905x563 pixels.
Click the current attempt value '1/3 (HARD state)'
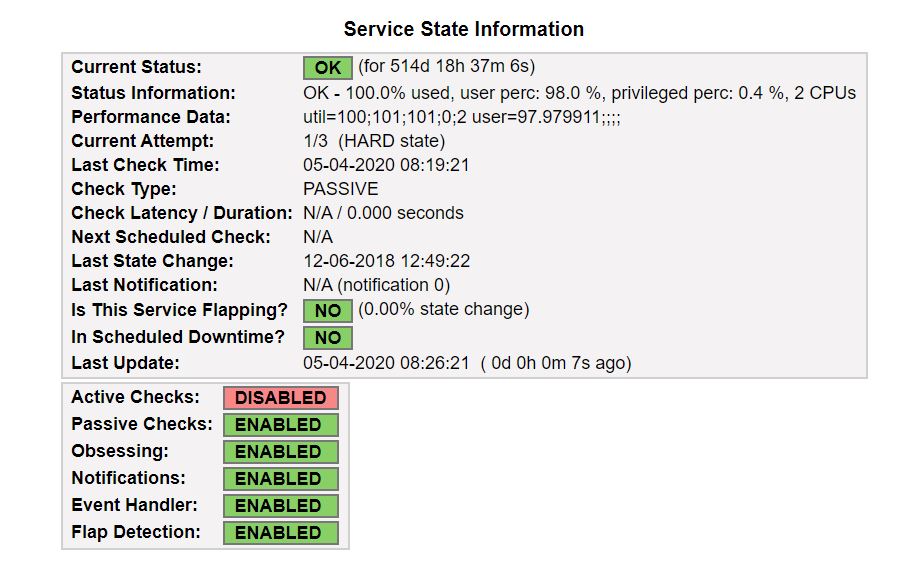pos(374,141)
